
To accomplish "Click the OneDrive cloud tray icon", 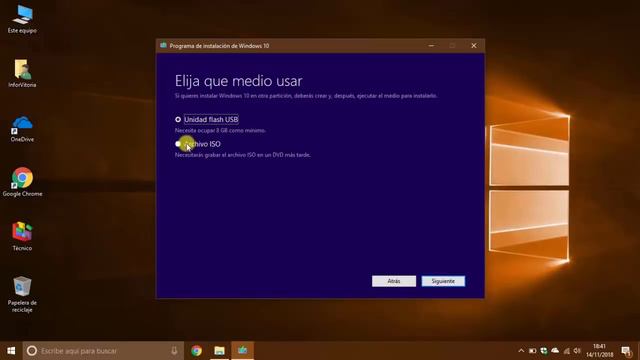I will click(x=555, y=351).
